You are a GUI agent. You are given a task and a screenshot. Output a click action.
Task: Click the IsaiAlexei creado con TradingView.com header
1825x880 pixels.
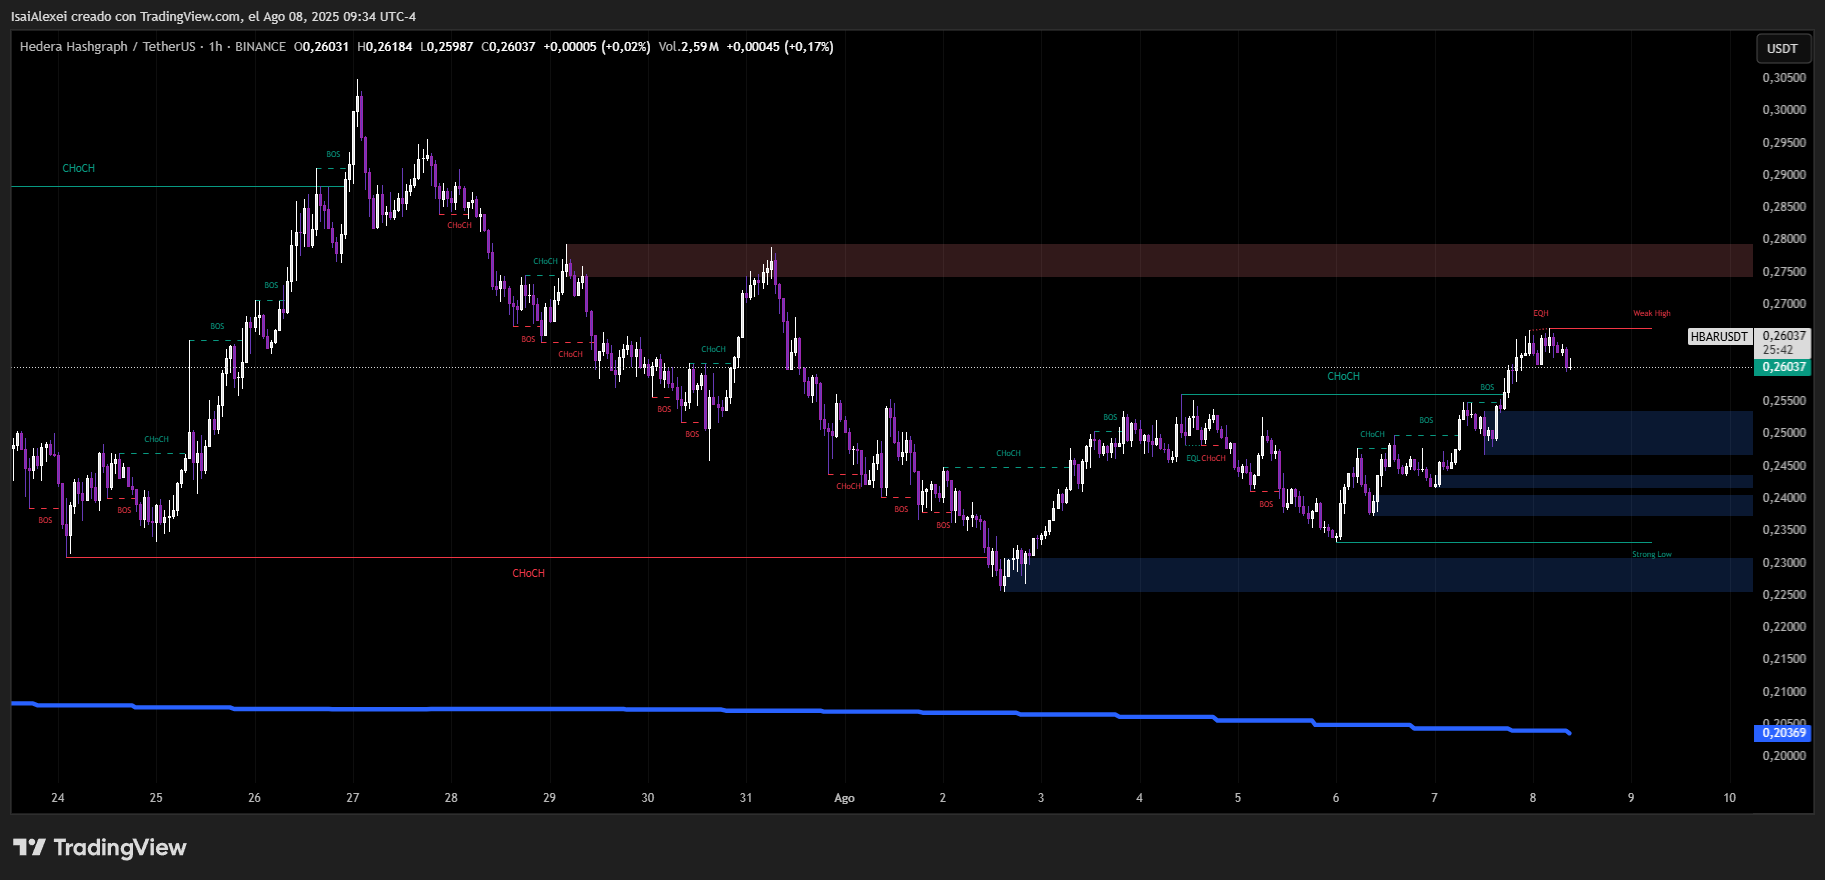point(213,16)
